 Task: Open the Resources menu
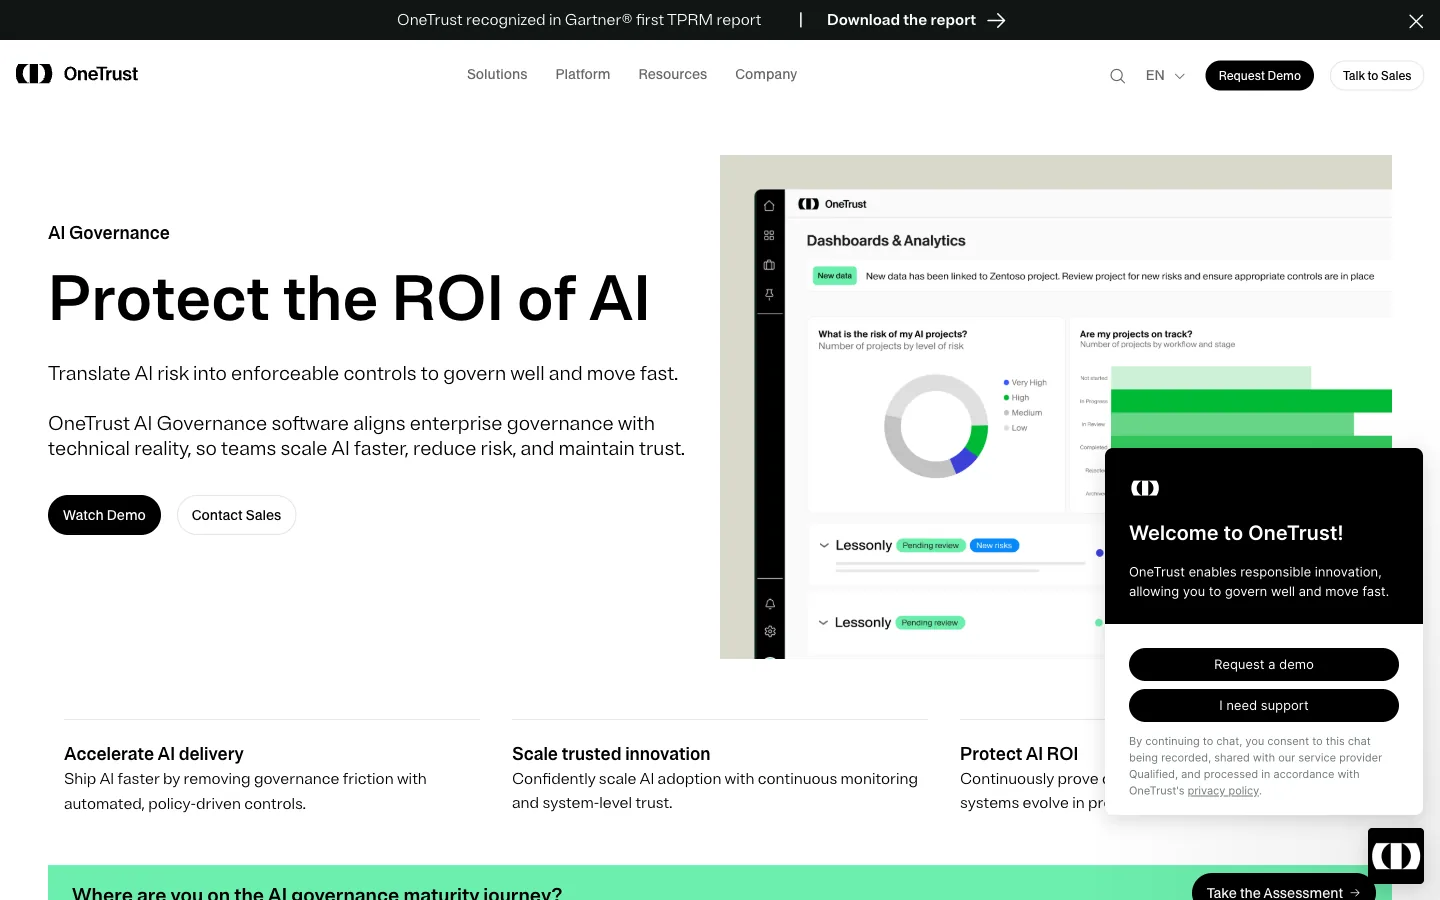673,74
